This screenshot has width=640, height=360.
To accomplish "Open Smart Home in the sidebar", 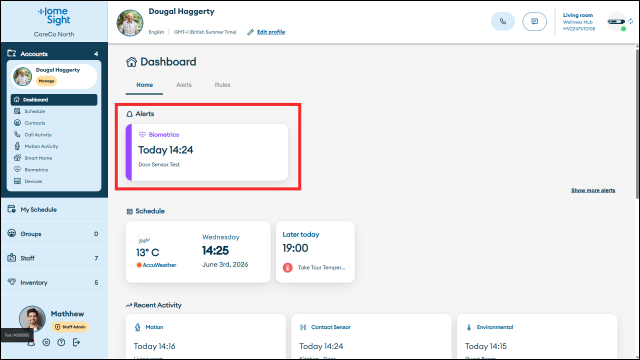I will 54,158.
